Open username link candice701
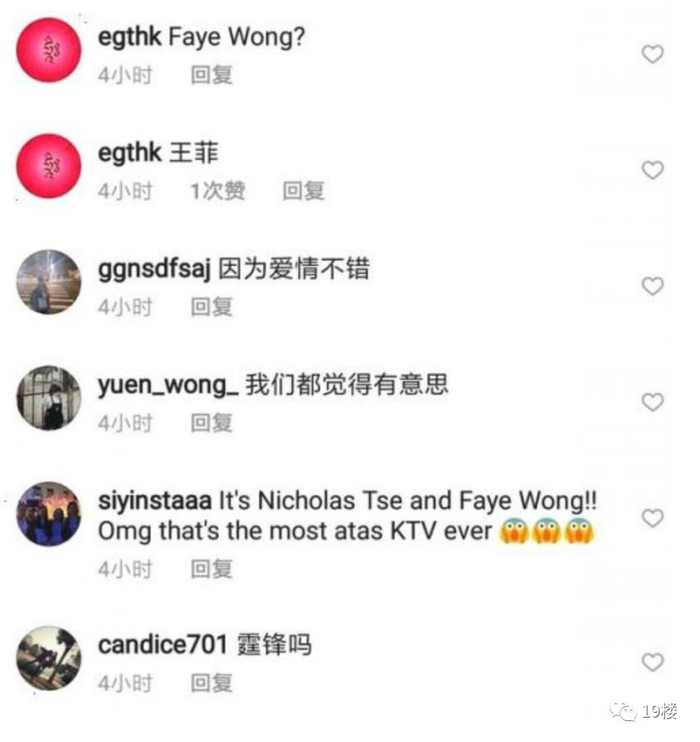The height and width of the screenshot is (742, 700). (163, 645)
